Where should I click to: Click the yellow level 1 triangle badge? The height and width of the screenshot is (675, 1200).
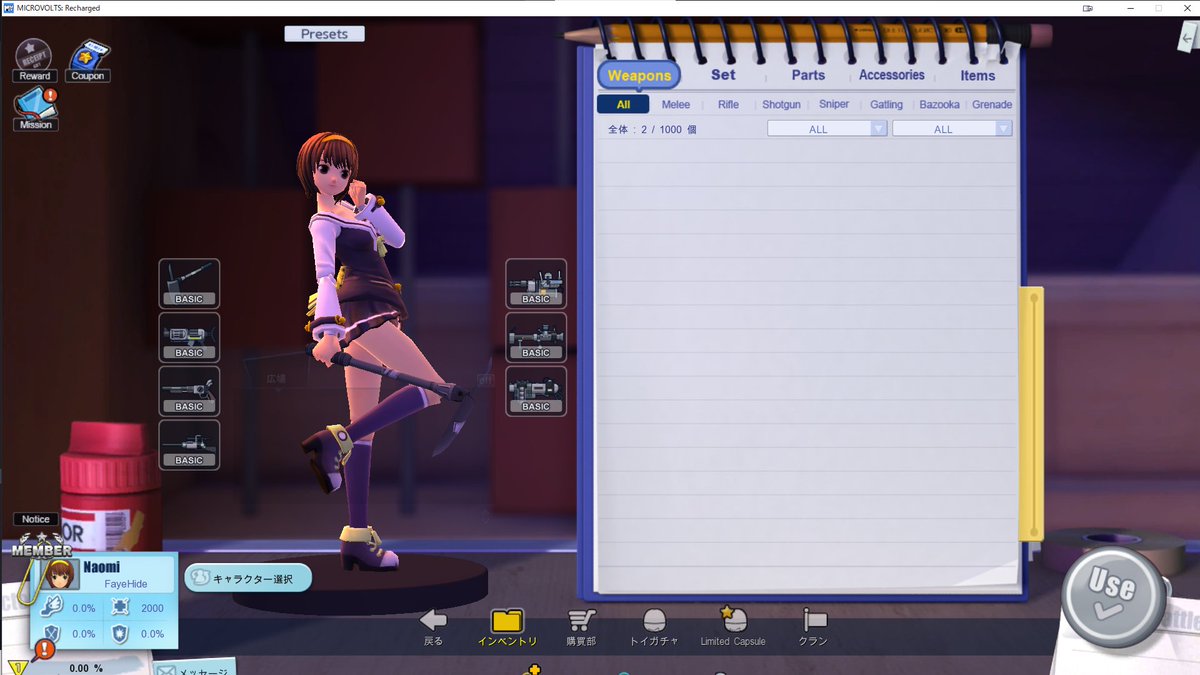[16, 667]
